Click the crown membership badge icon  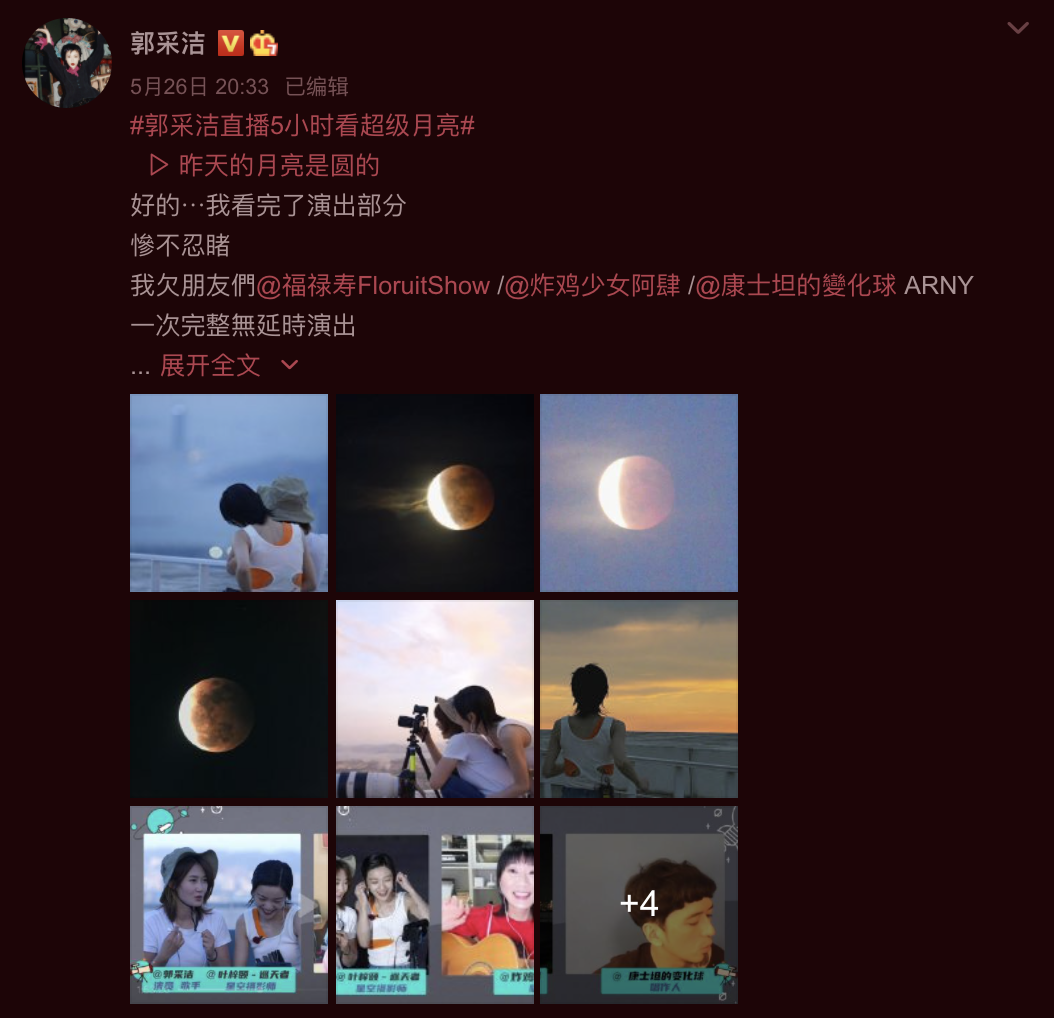(264, 44)
